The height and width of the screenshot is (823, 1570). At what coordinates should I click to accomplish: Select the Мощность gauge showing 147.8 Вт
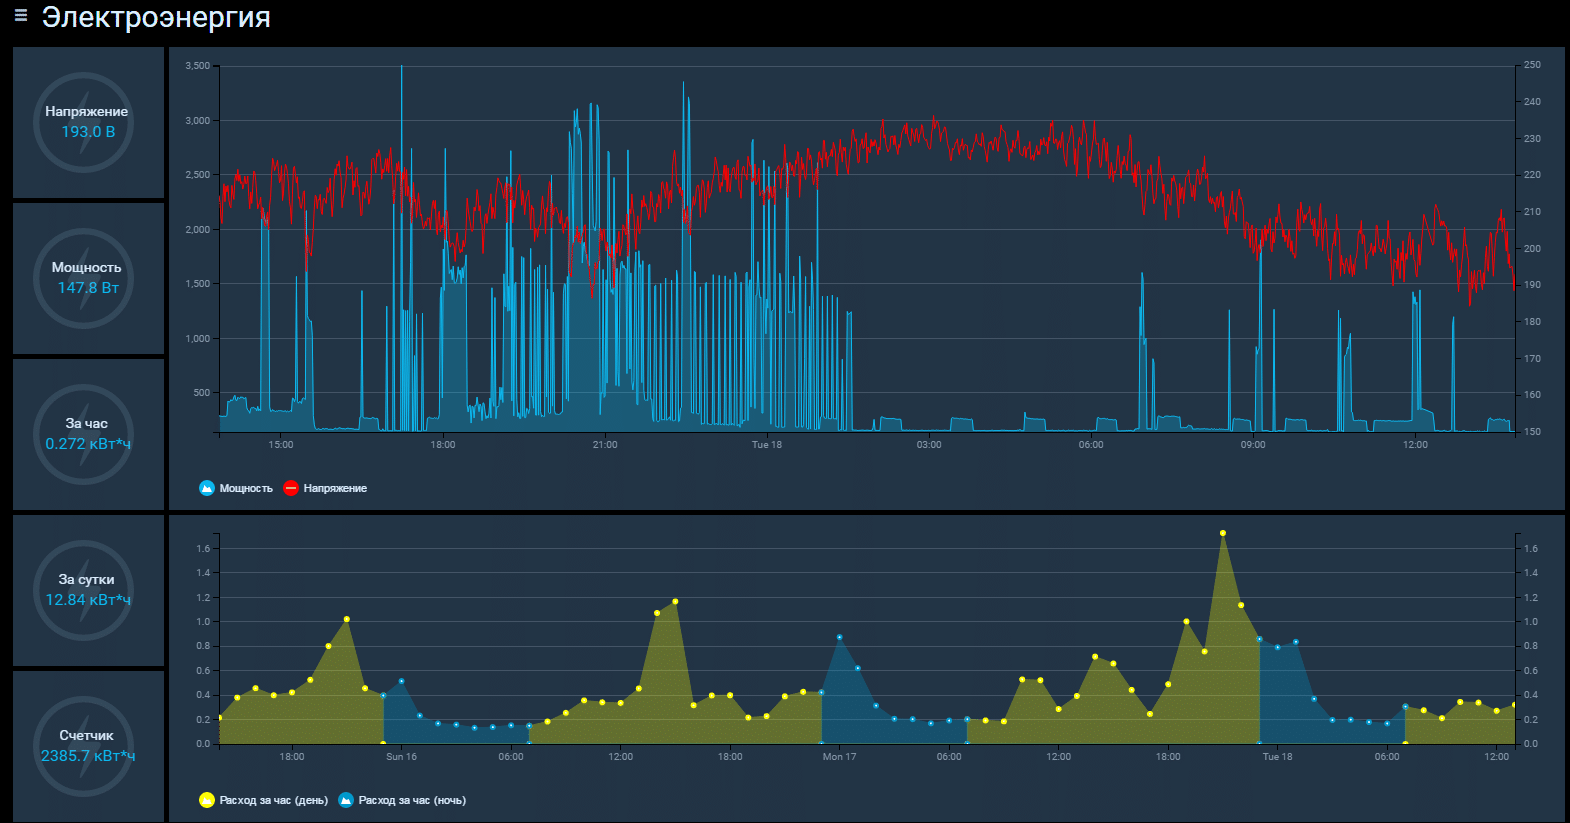tap(87, 278)
